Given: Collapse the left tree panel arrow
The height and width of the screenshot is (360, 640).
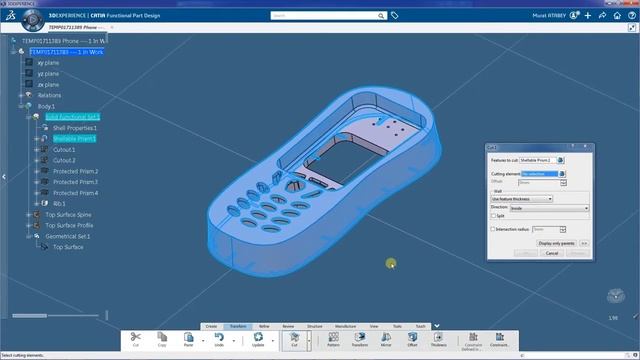Looking at the screenshot, I should click(x=4, y=177).
